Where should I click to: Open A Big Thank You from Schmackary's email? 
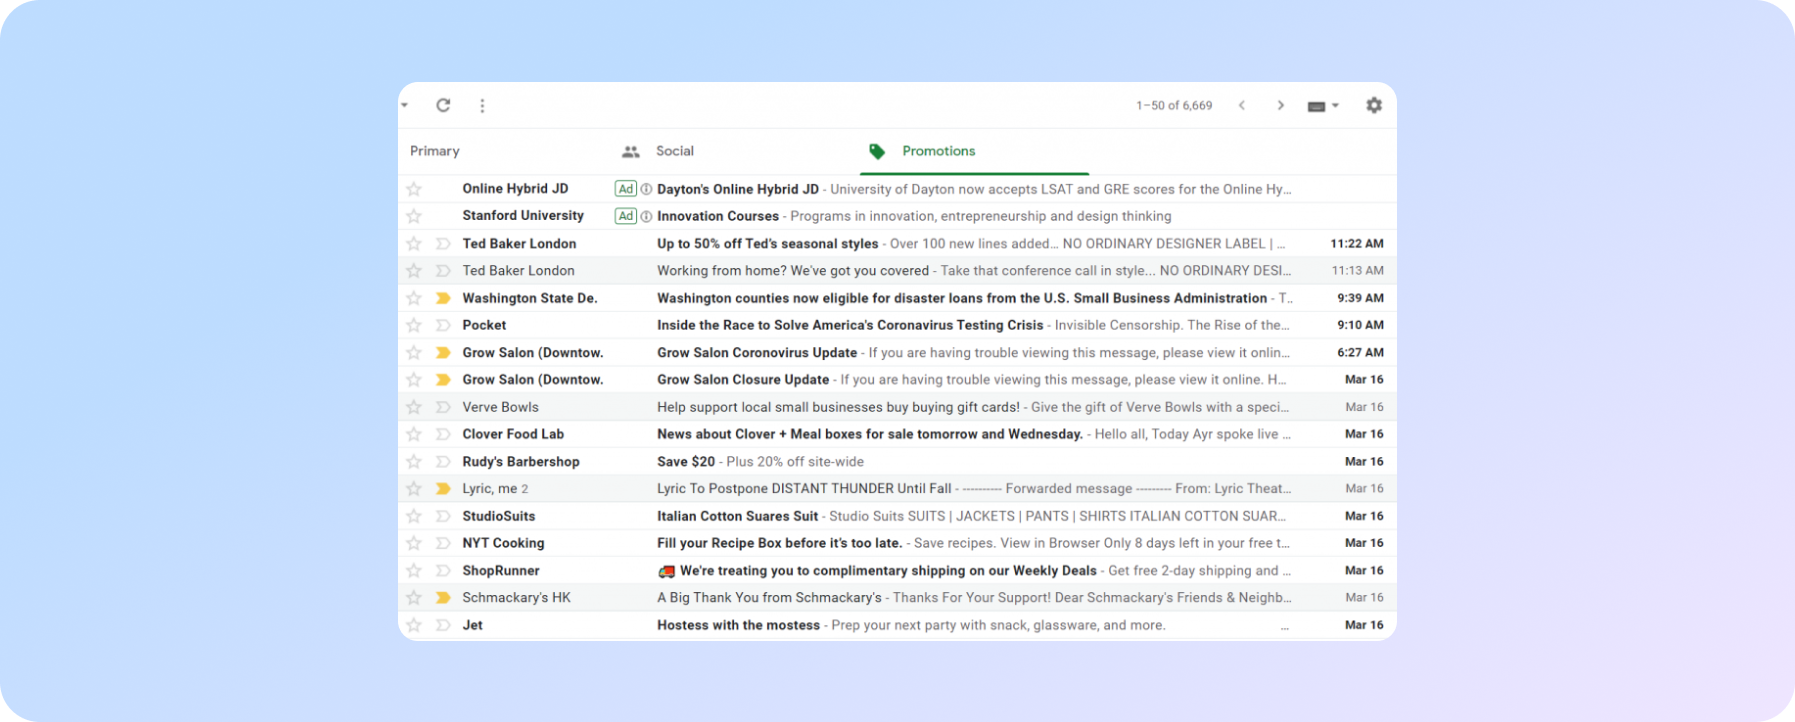pos(897,598)
